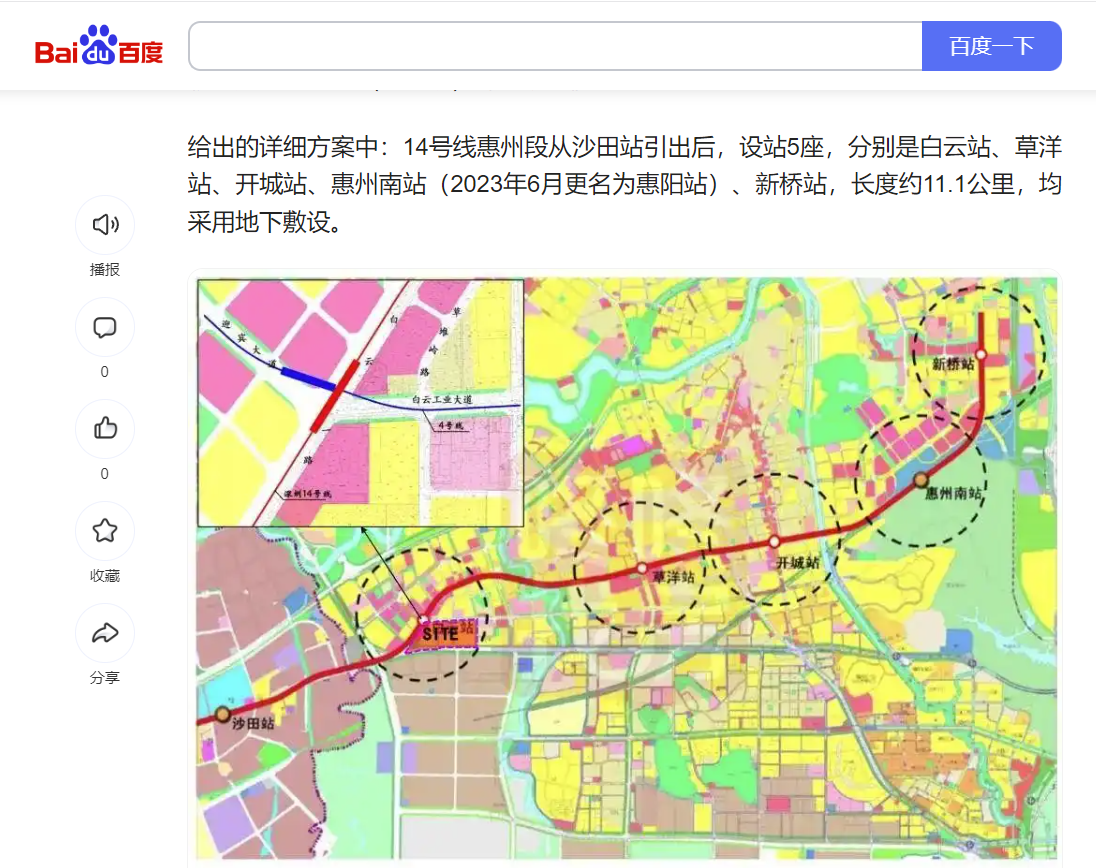Viewport: 1096px width, 868px height.
Task: Click the 播报 text label
Action: point(105,270)
